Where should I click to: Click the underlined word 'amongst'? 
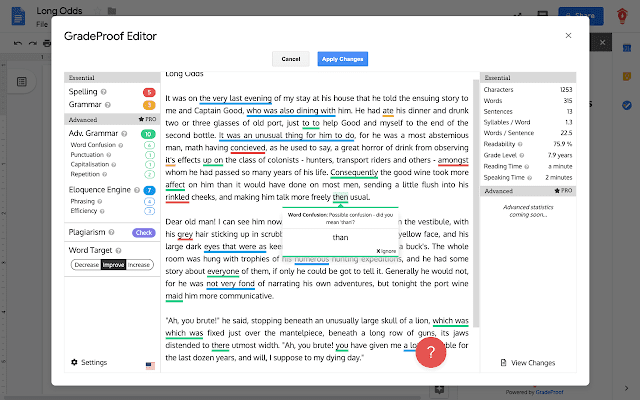click(x=453, y=160)
